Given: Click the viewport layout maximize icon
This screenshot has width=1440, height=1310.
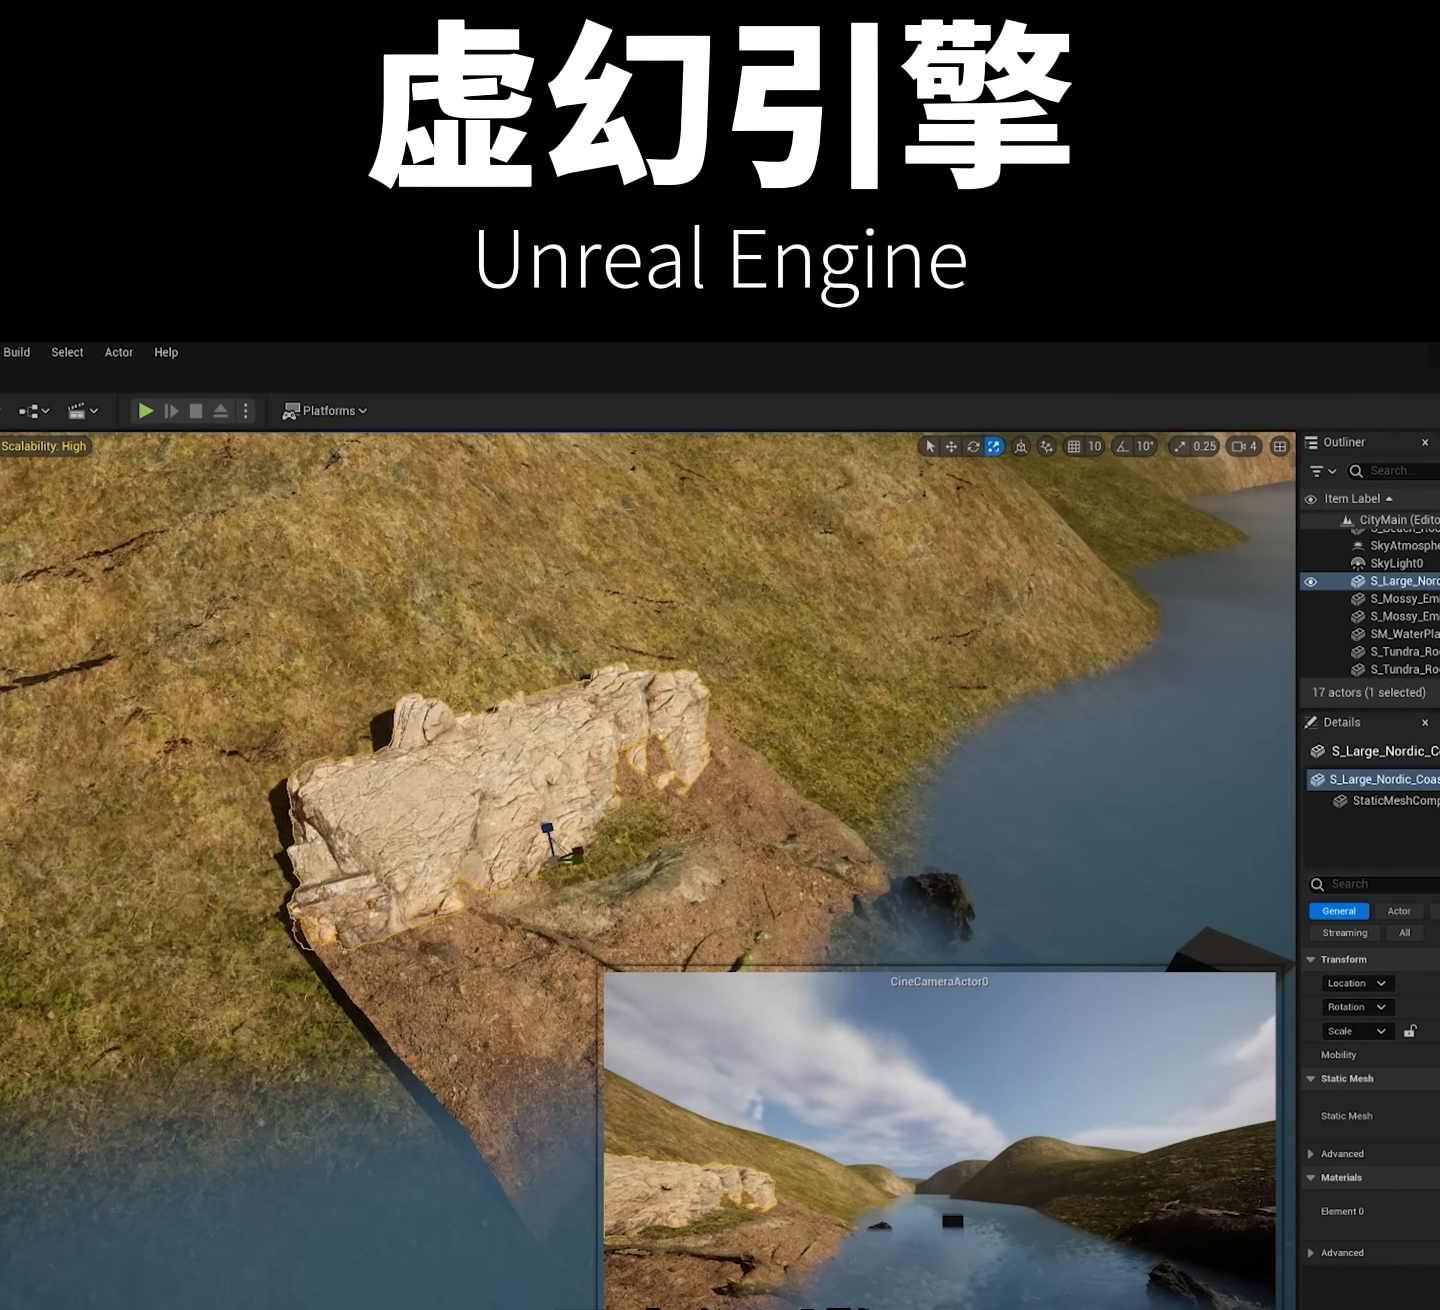Looking at the screenshot, I should click(x=1280, y=447).
